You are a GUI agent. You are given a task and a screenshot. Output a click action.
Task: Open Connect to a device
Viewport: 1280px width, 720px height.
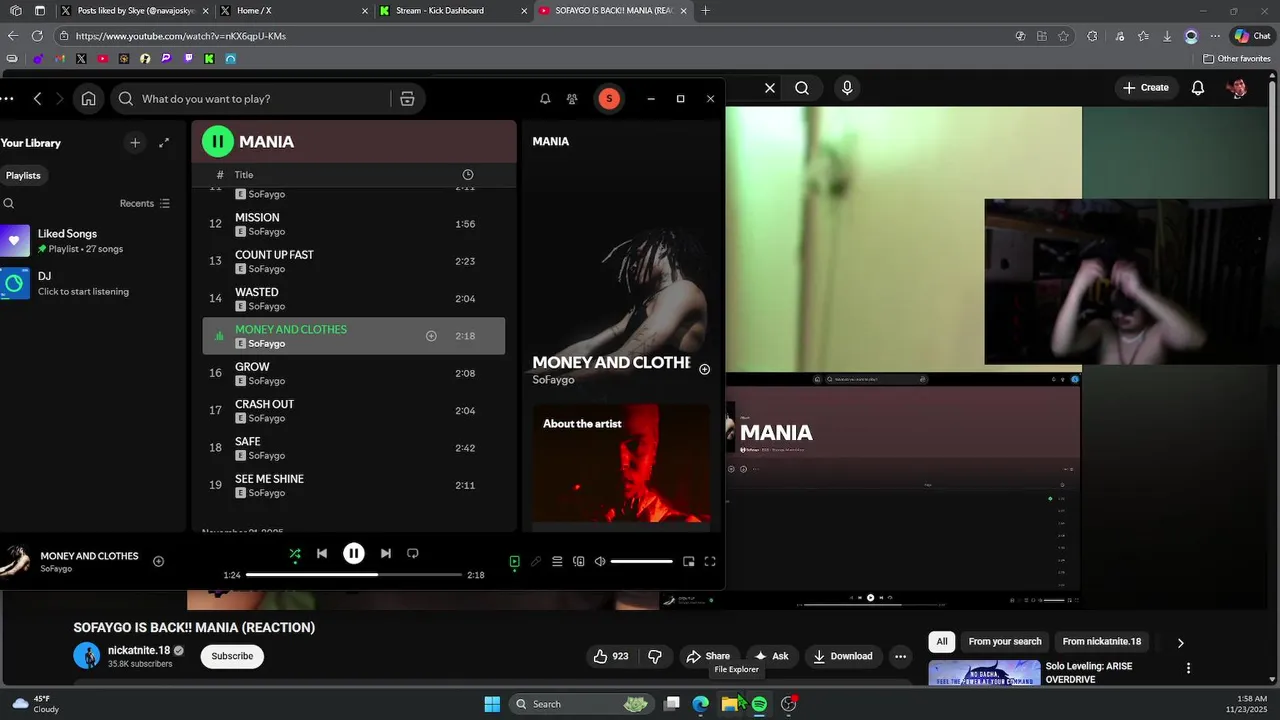578,562
